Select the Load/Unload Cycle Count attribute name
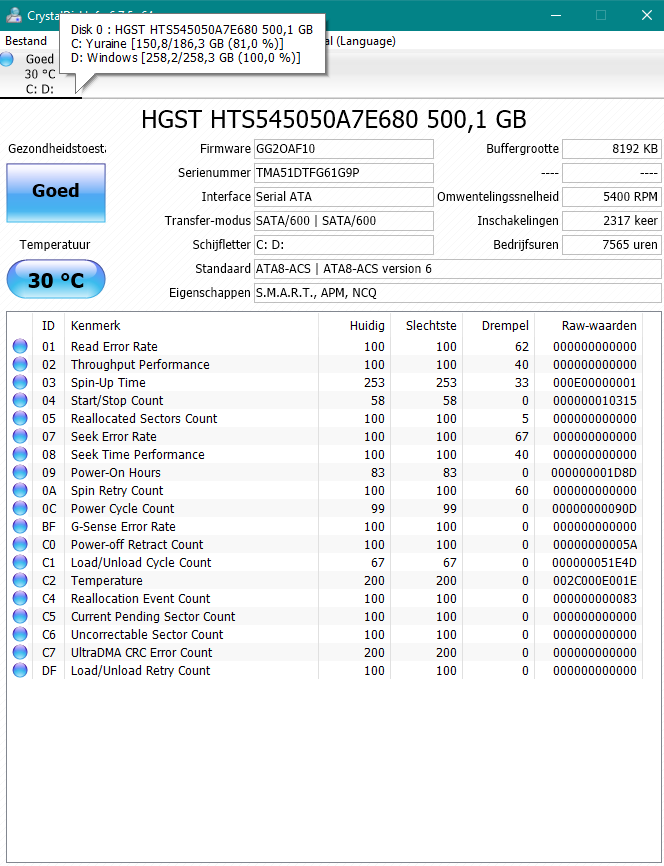Screen dimensions: 664x866 coord(141,563)
